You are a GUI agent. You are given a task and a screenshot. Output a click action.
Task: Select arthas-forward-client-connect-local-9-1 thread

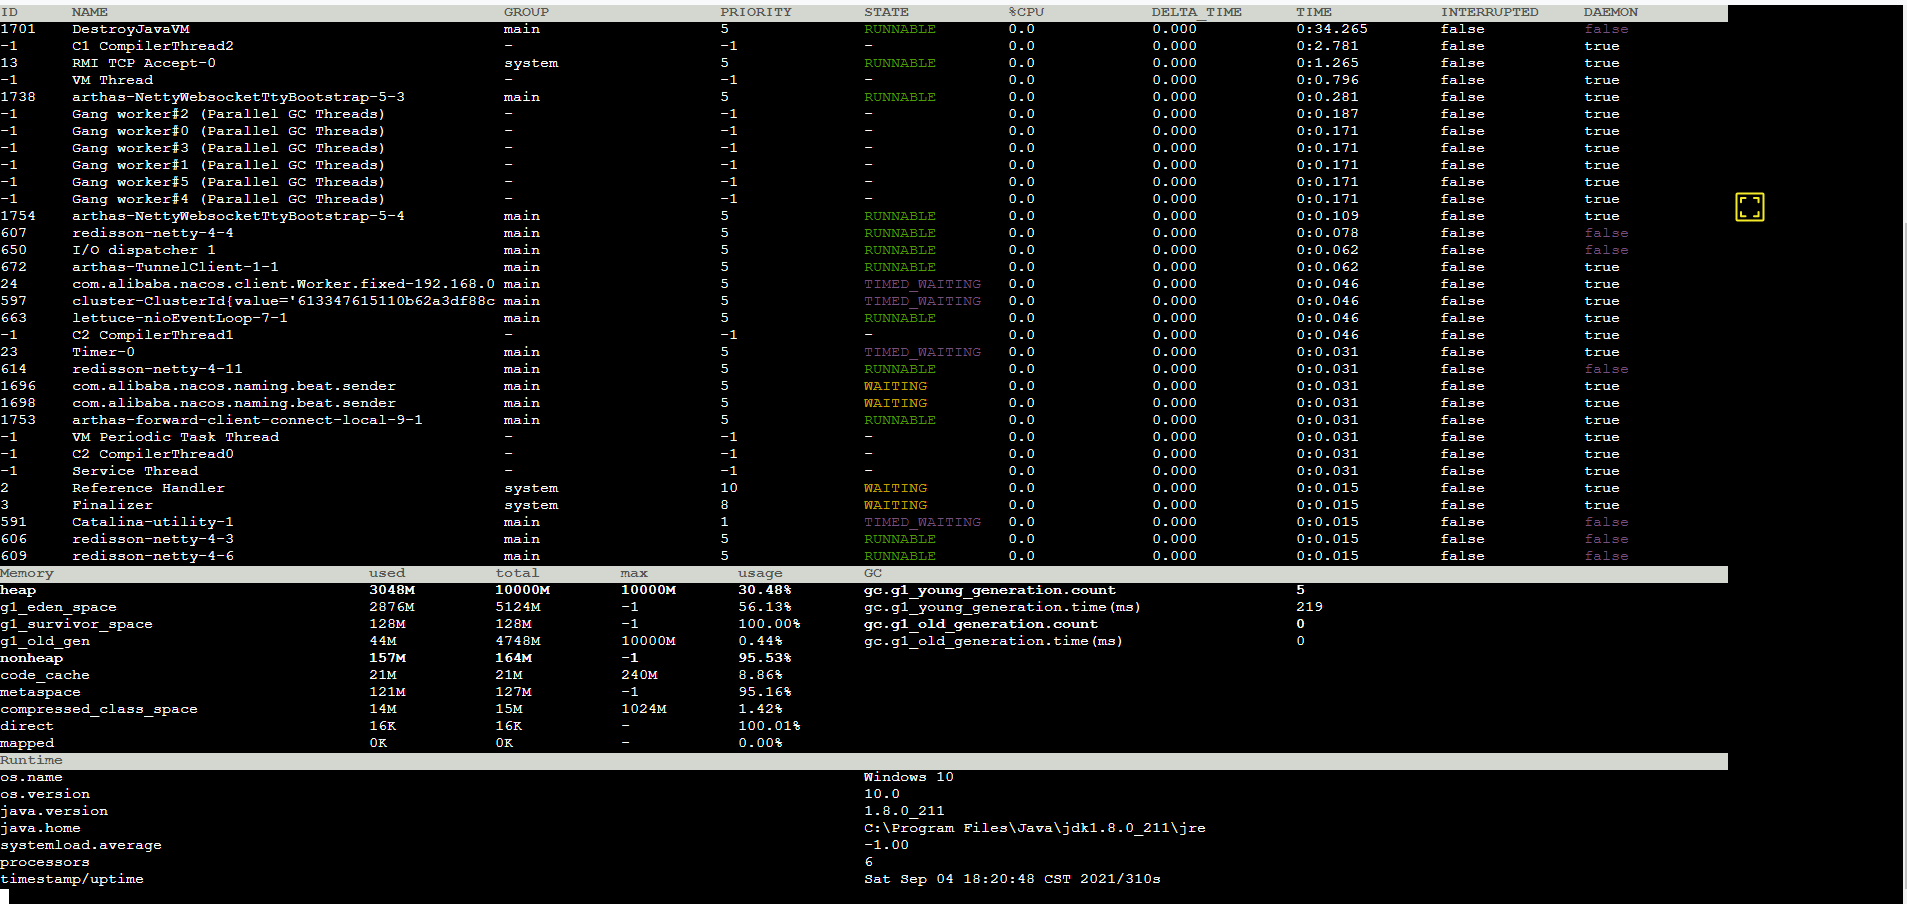247,420
